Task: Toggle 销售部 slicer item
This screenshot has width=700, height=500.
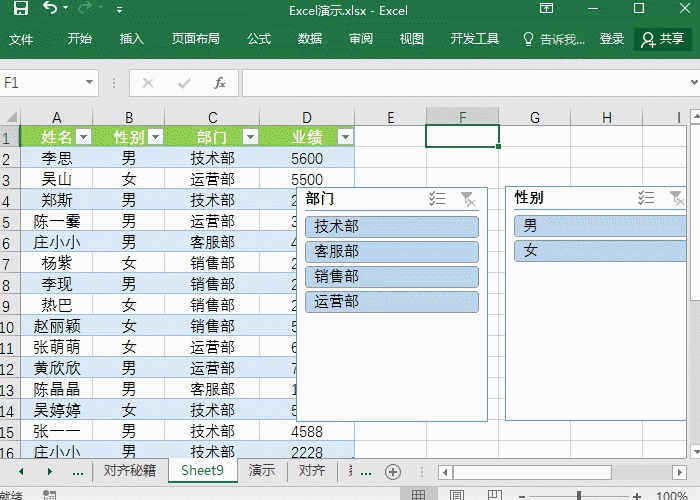Action: click(392, 277)
